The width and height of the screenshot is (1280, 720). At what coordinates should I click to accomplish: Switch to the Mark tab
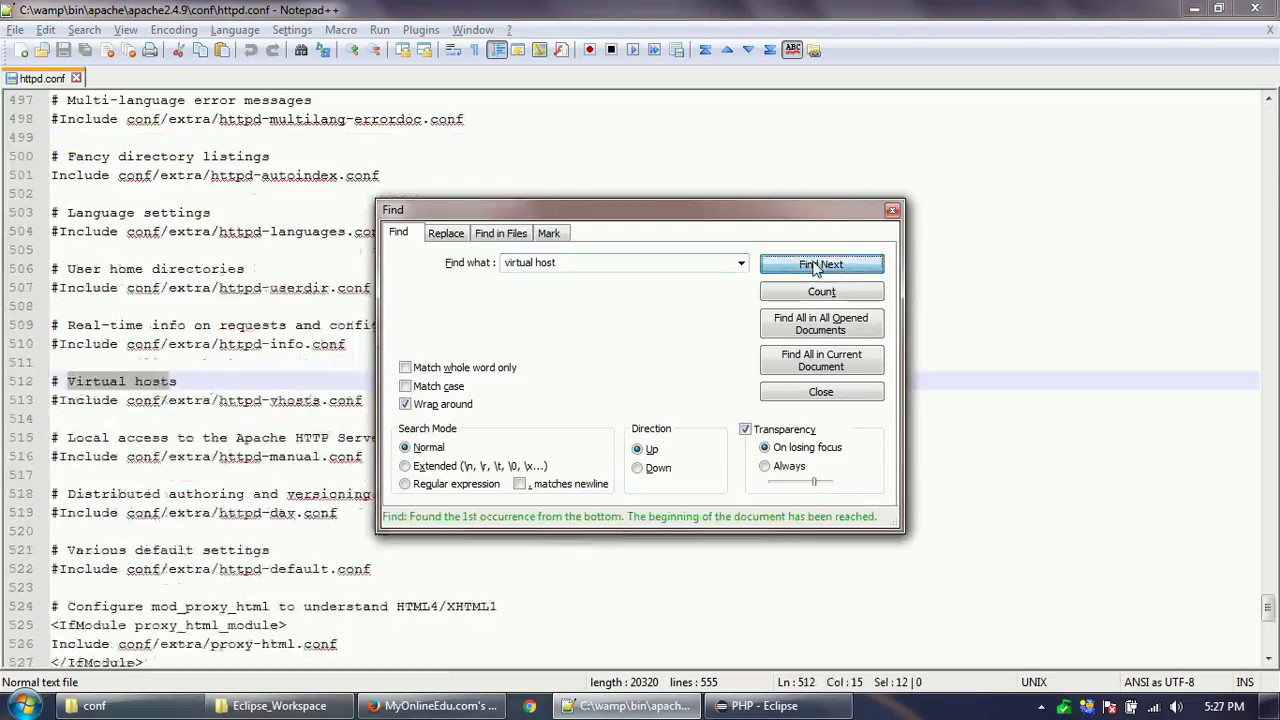pos(549,233)
